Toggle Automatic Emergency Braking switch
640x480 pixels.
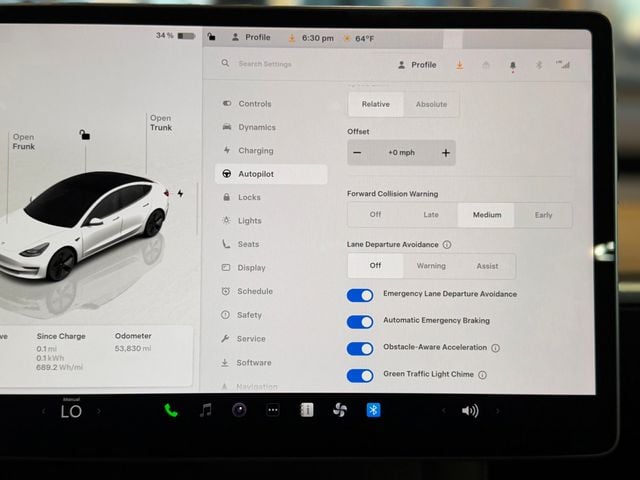[360, 322]
